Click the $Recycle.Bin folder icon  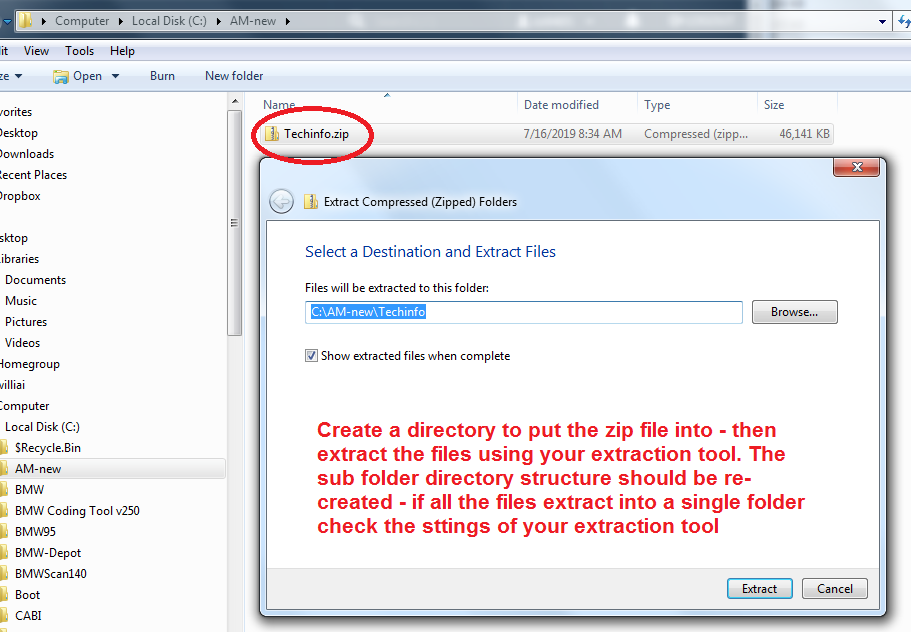[4, 447]
